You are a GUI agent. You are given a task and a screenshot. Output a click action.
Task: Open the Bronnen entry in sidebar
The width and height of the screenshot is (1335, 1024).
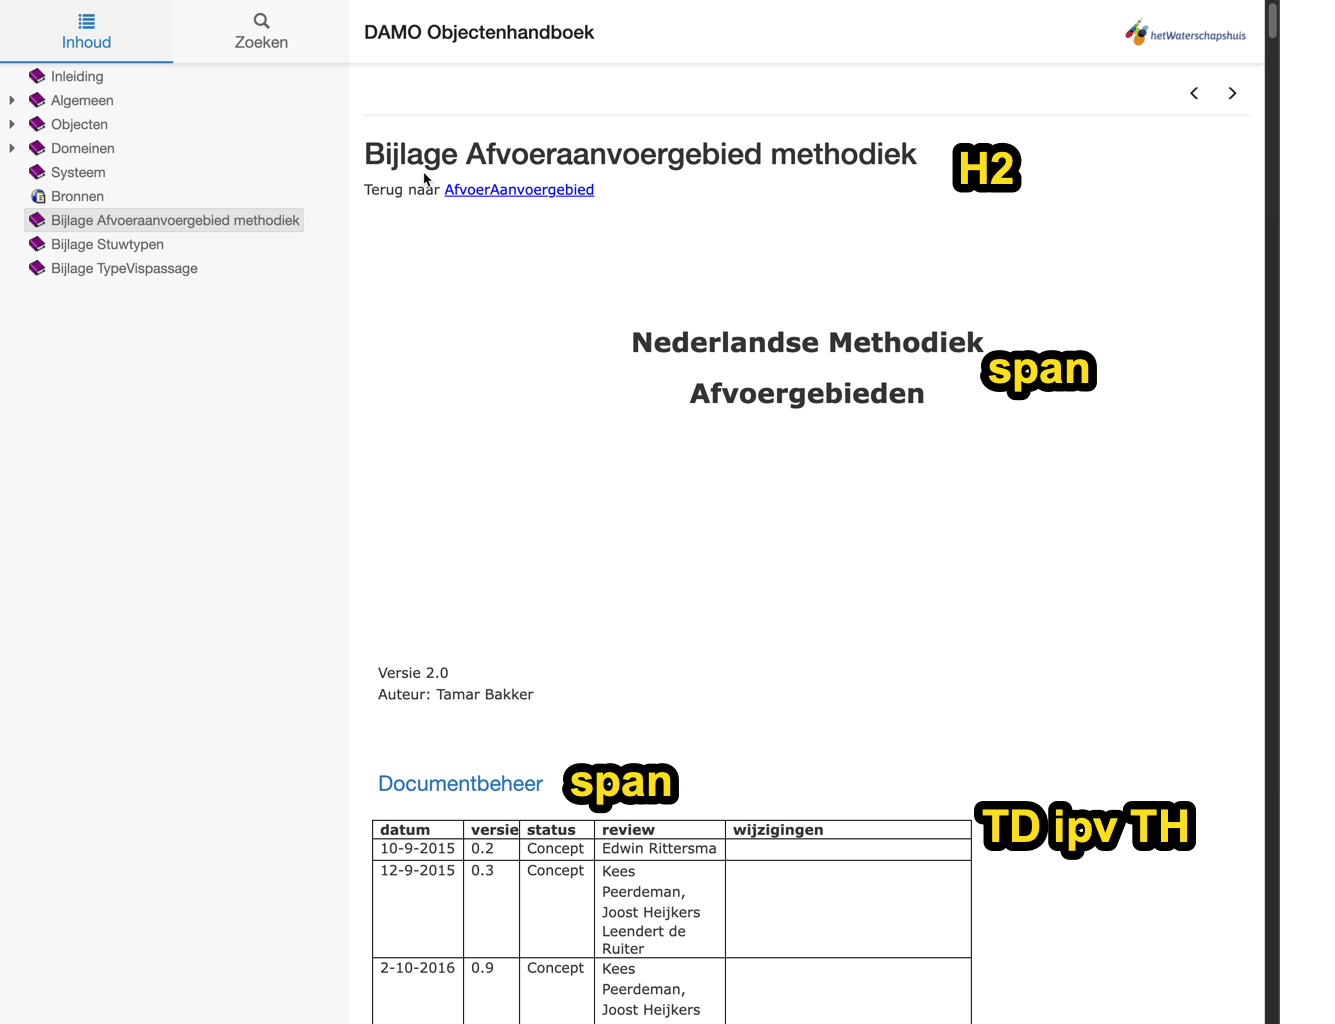pos(77,196)
